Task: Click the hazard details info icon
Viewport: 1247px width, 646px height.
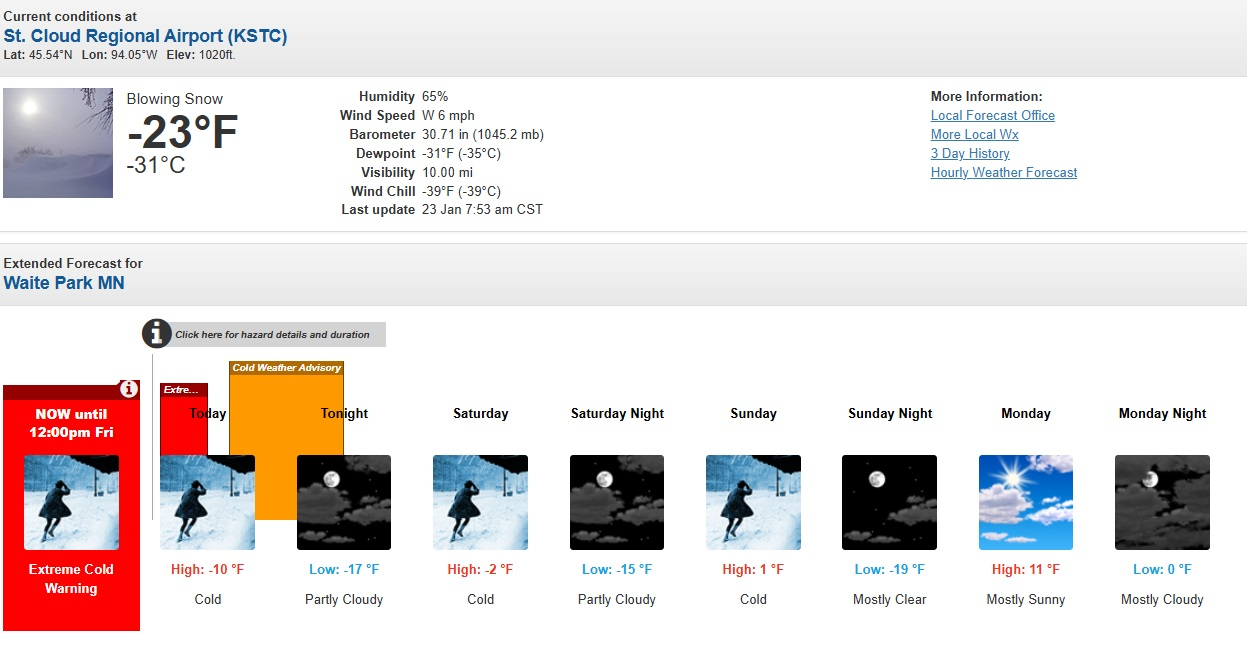Action: tap(156, 334)
